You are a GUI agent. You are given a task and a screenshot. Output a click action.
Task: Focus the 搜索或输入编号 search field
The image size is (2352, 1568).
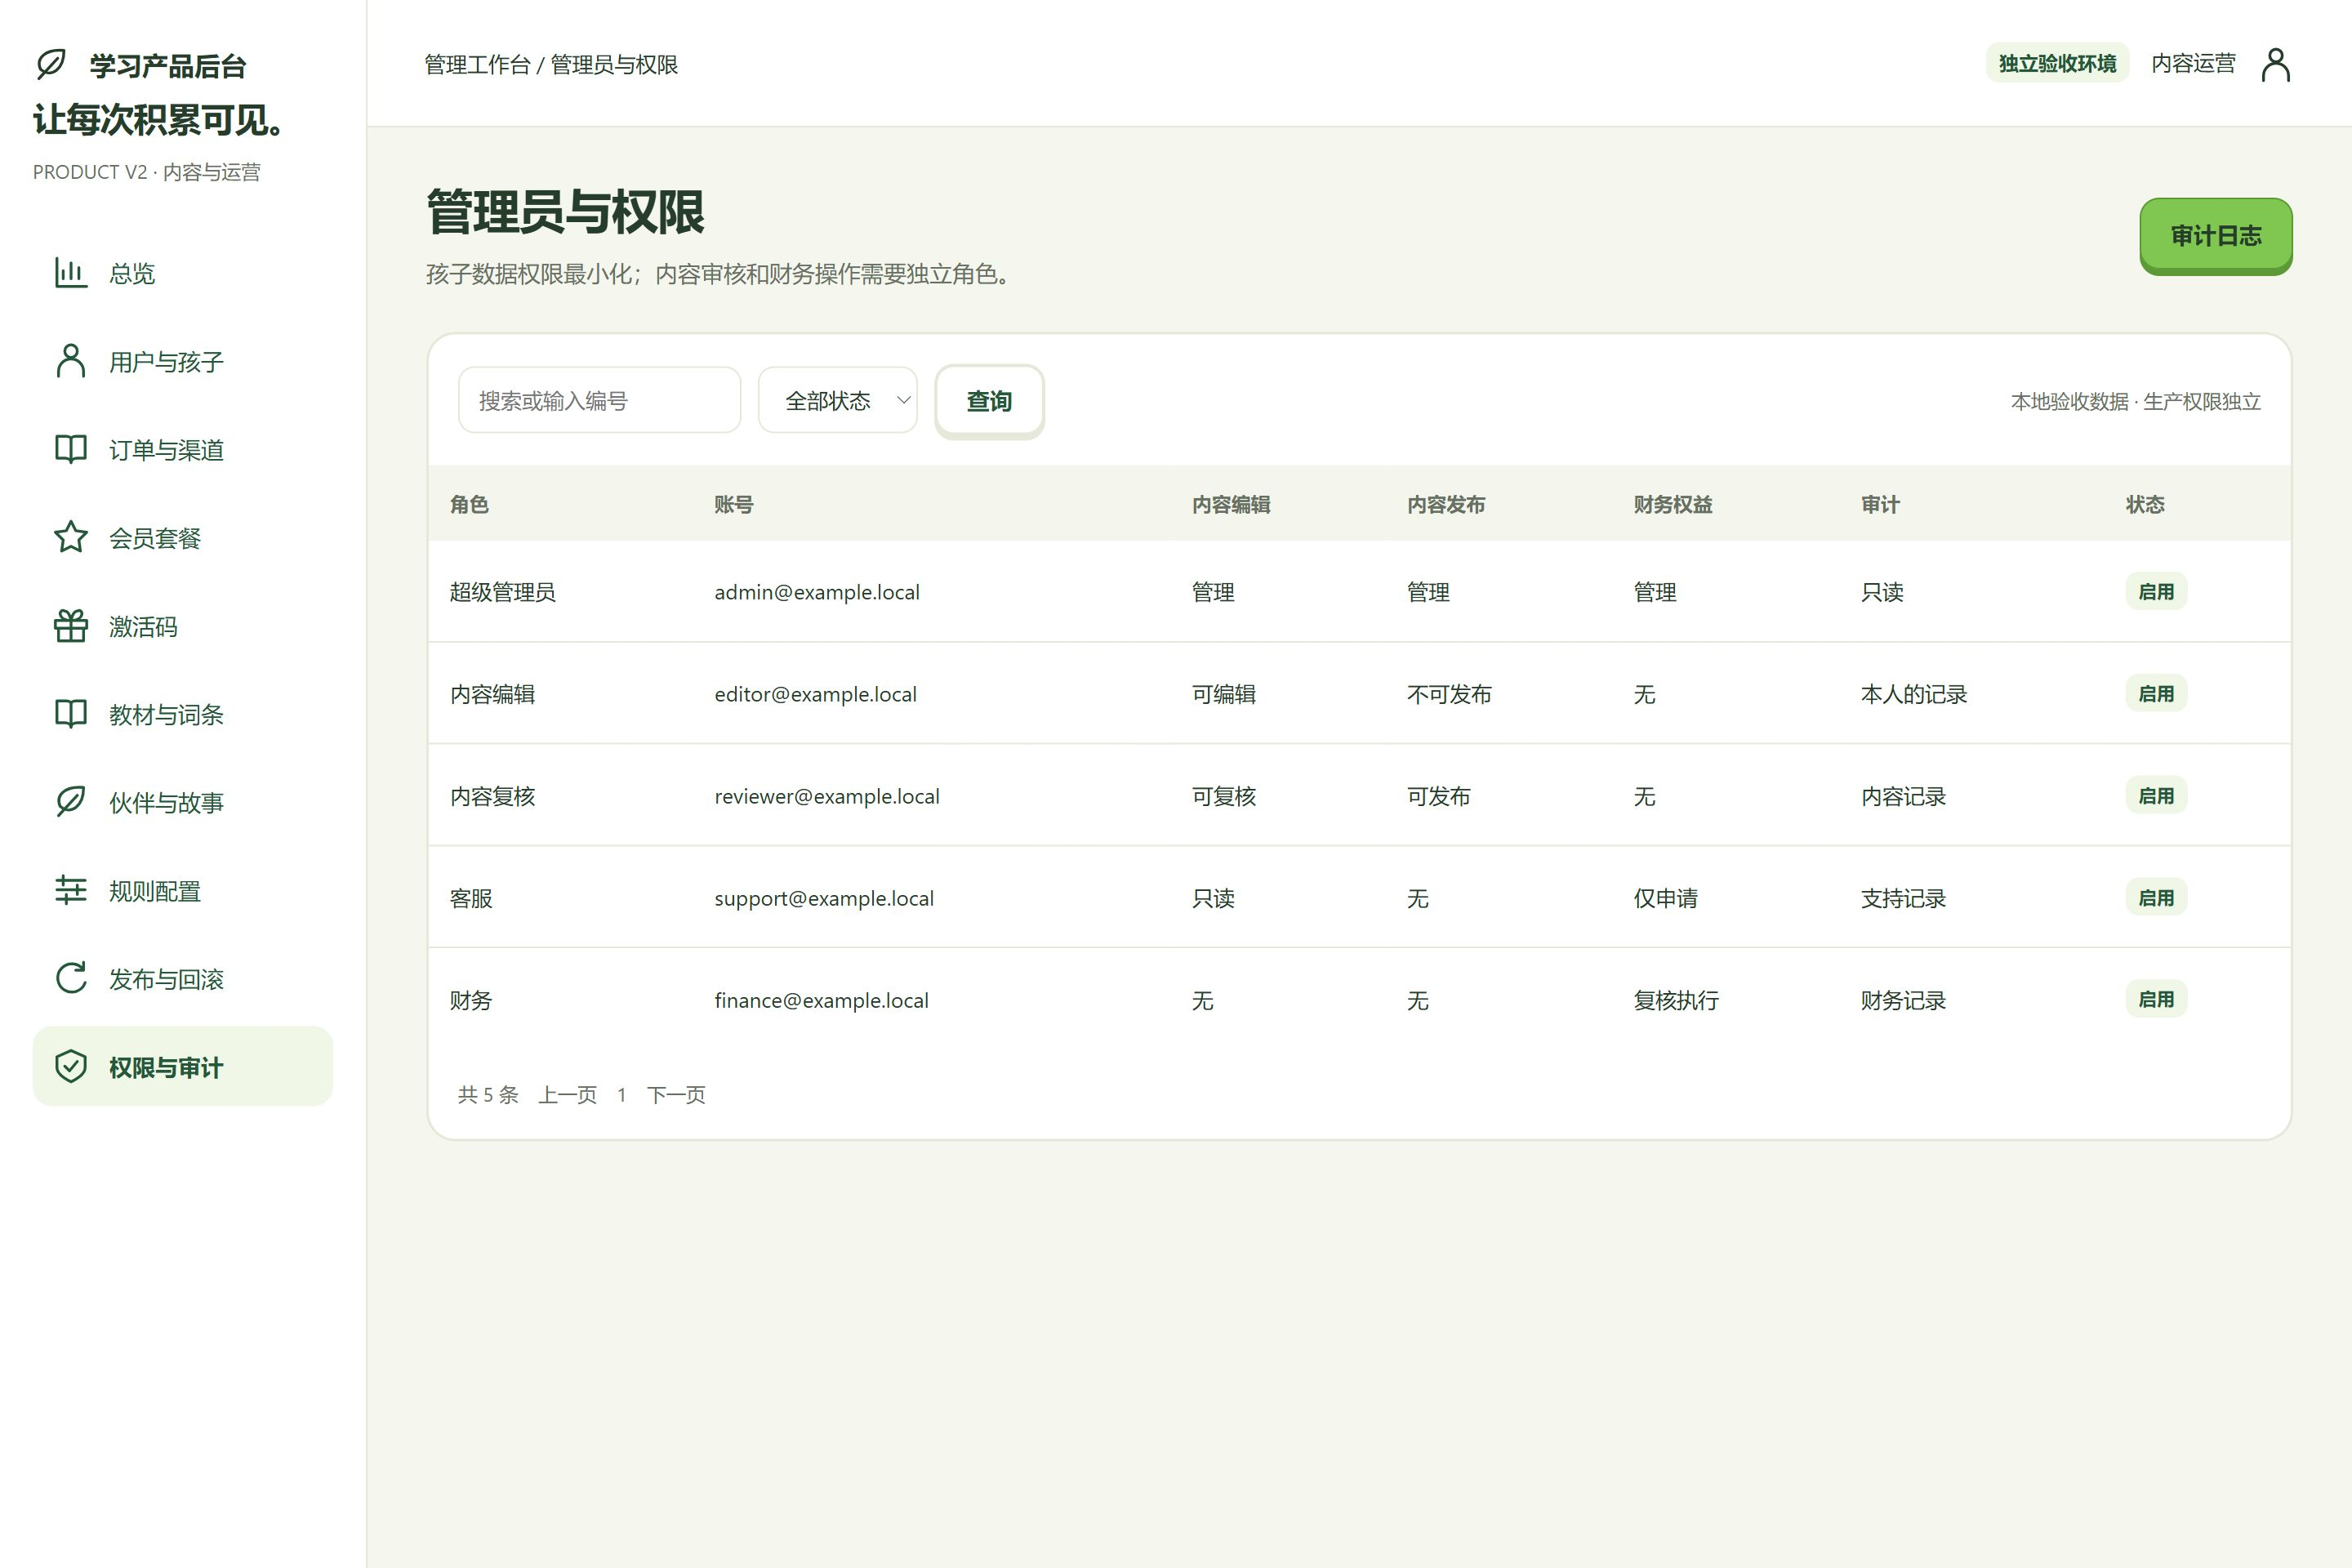coord(599,400)
